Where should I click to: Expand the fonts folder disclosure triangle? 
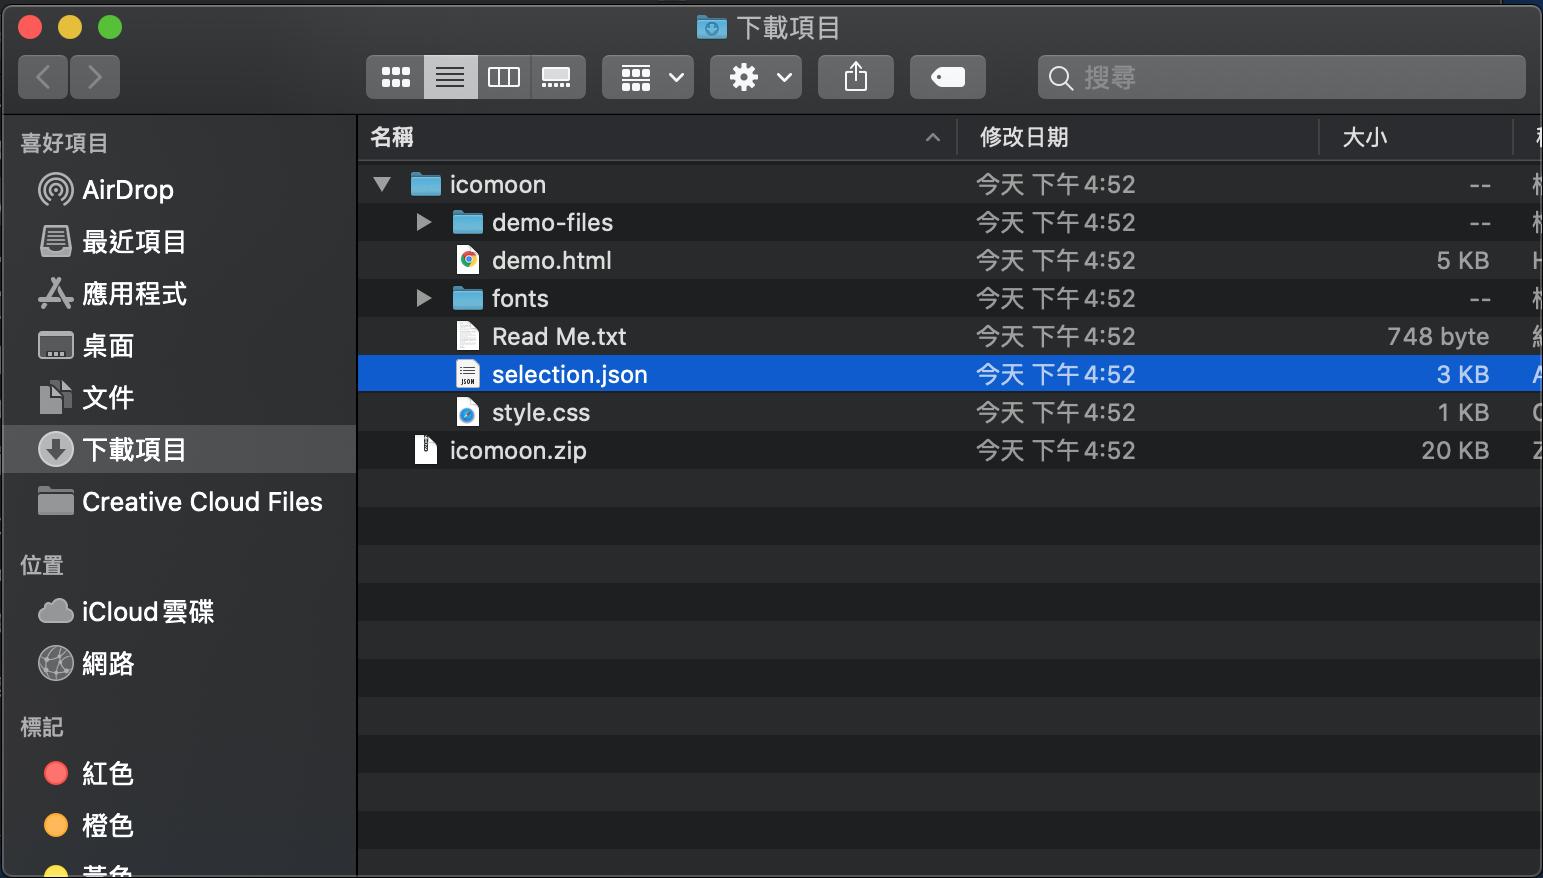tap(424, 298)
